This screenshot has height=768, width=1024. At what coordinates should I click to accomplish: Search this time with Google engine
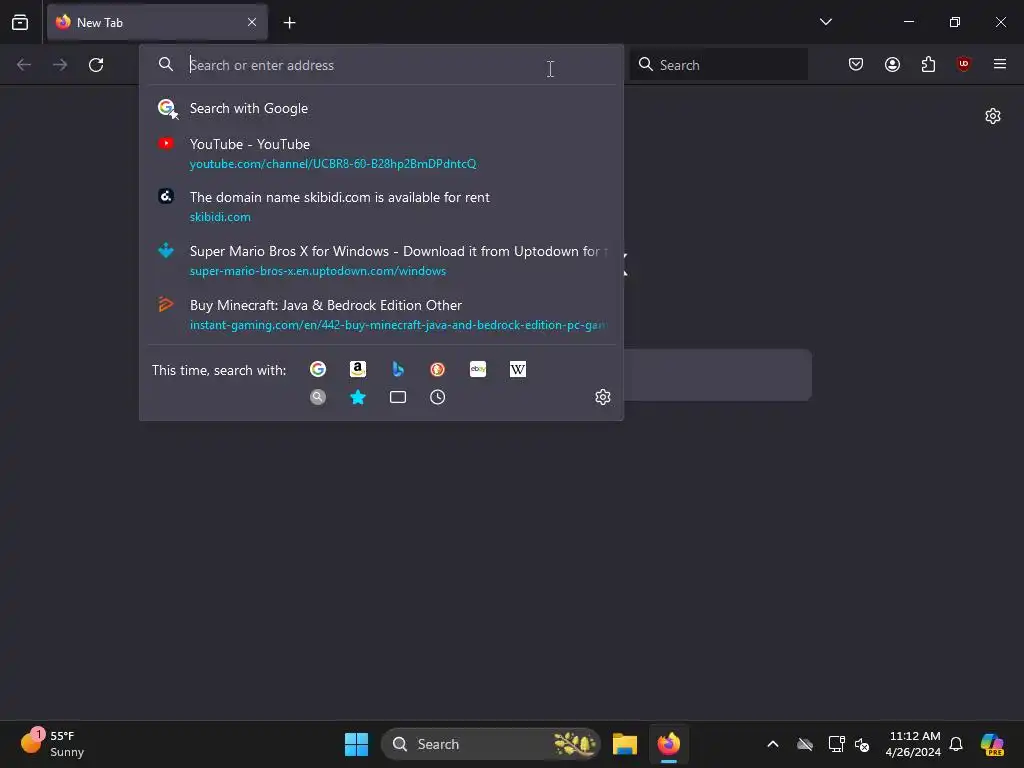click(x=318, y=370)
